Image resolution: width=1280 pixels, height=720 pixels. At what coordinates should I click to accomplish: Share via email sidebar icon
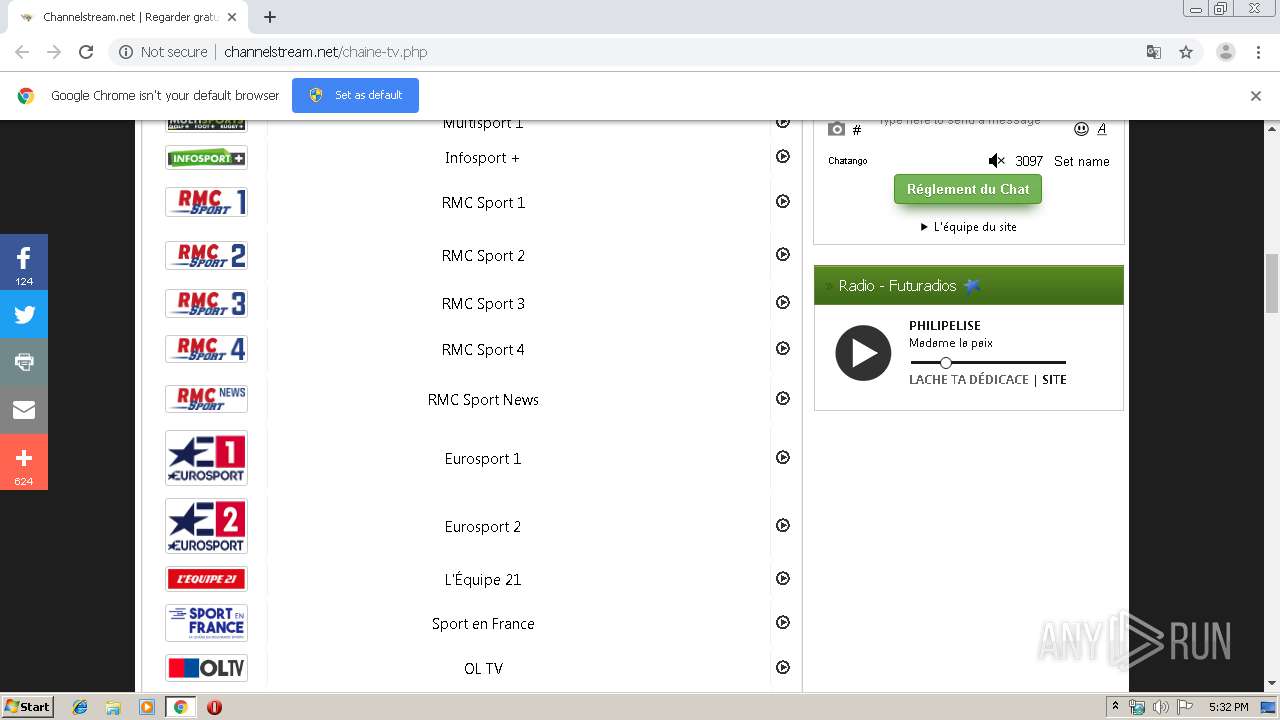24,410
